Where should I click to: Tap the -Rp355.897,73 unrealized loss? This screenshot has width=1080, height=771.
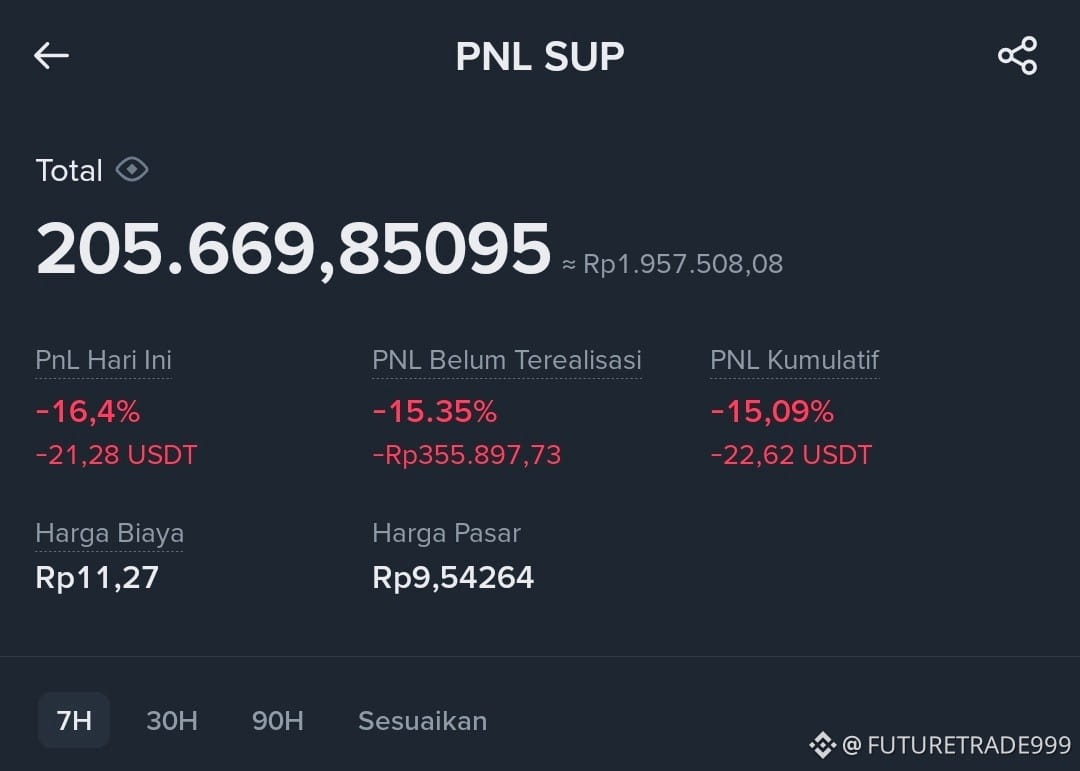(466, 455)
